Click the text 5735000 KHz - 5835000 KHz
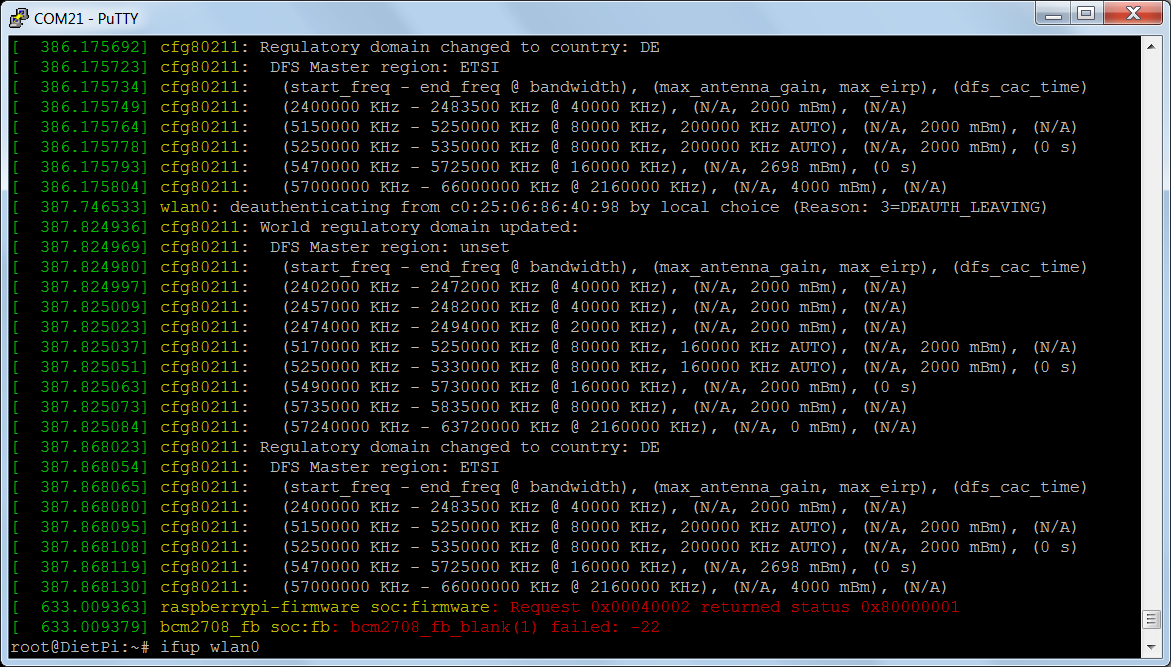This screenshot has height=667, width=1171. tap(414, 407)
